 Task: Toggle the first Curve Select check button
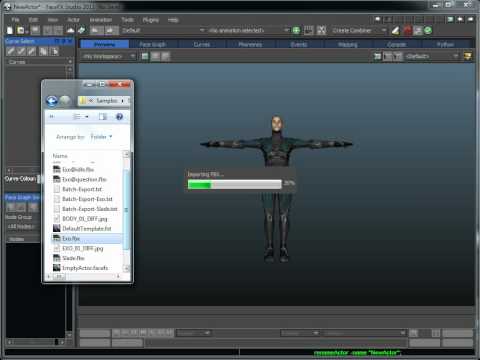11,51
